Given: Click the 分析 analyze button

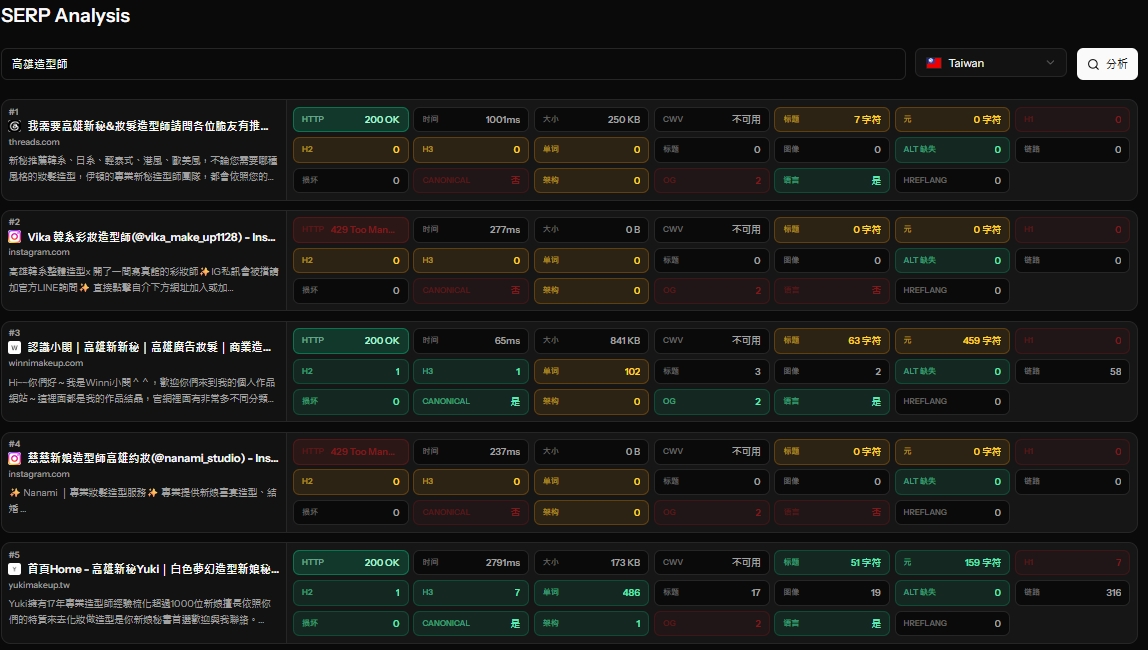Looking at the screenshot, I should click(1107, 64).
